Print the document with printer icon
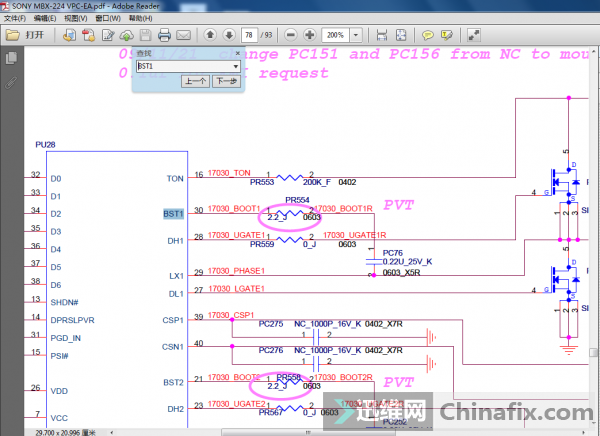Image resolution: width=600 pixels, height=436 pixels. click(164, 35)
